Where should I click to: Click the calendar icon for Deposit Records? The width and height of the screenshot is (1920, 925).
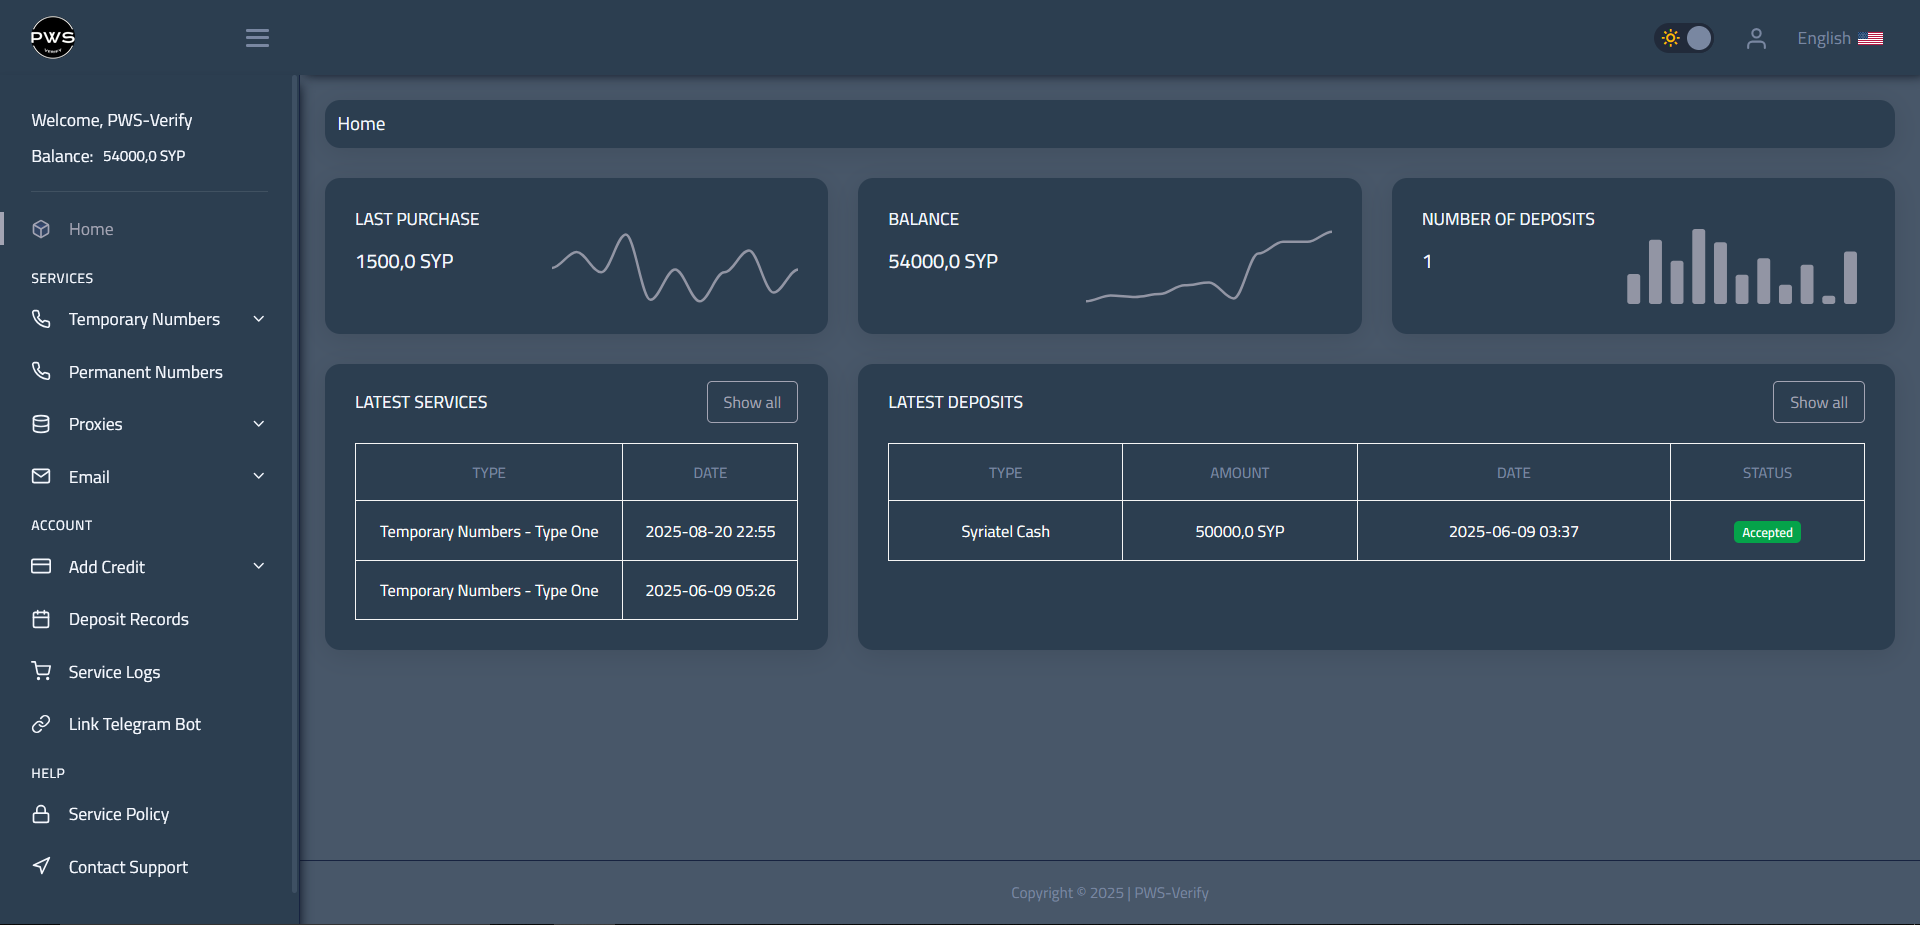point(41,619)
